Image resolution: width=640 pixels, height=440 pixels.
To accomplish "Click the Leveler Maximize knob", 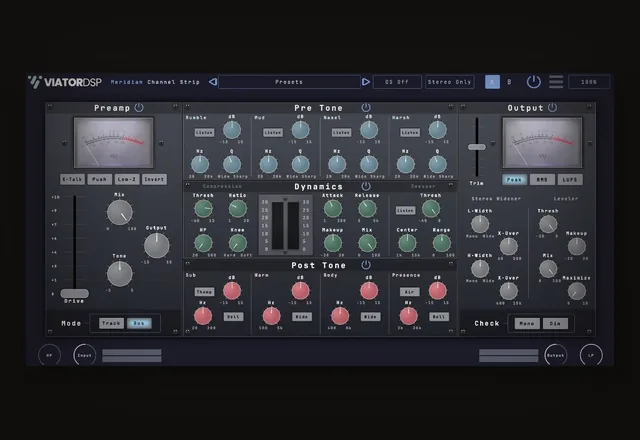I will (x=577, y=291).
